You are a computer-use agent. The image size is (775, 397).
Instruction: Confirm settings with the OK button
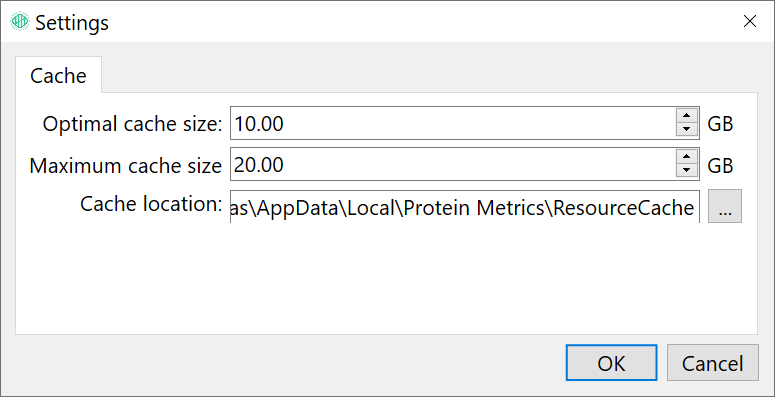pos(611,363)
